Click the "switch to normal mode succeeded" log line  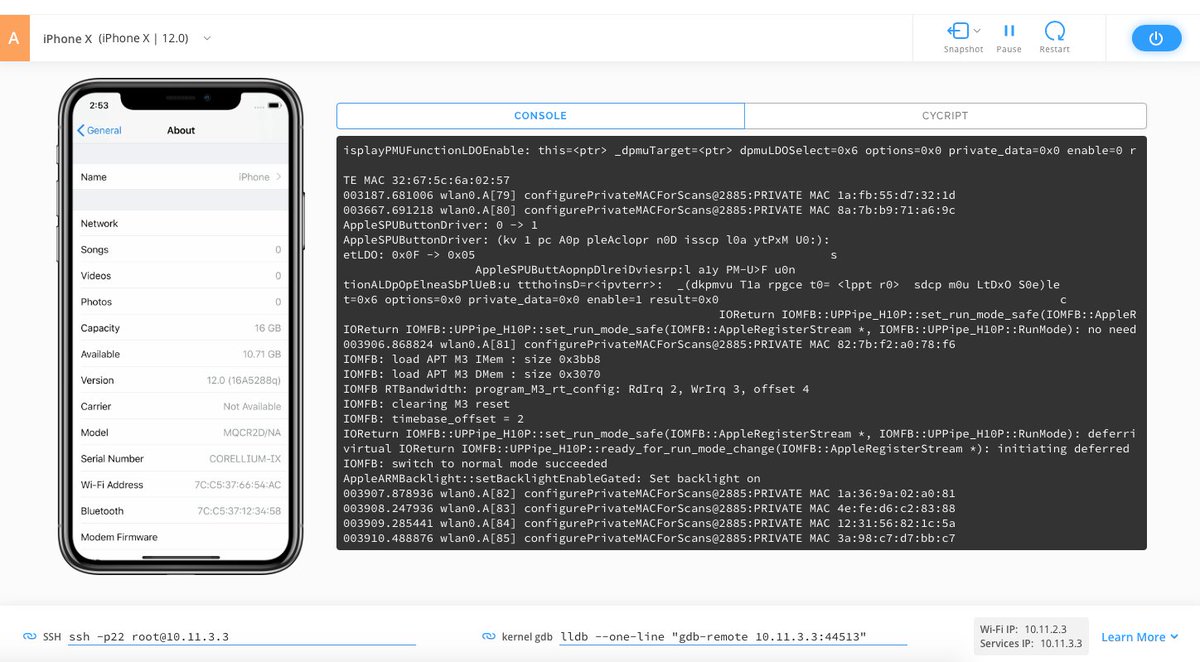475,464
